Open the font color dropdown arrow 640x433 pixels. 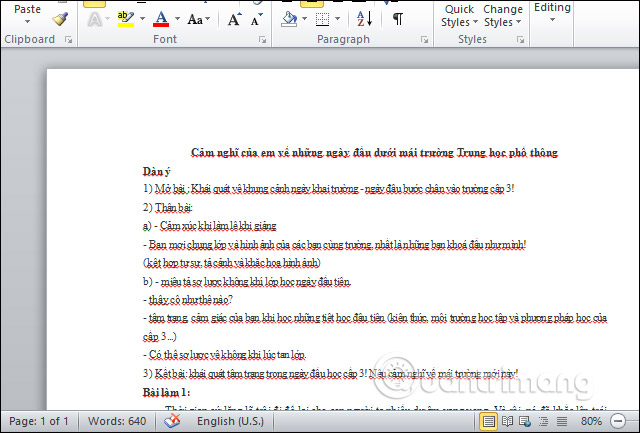(x=178, y=18)
